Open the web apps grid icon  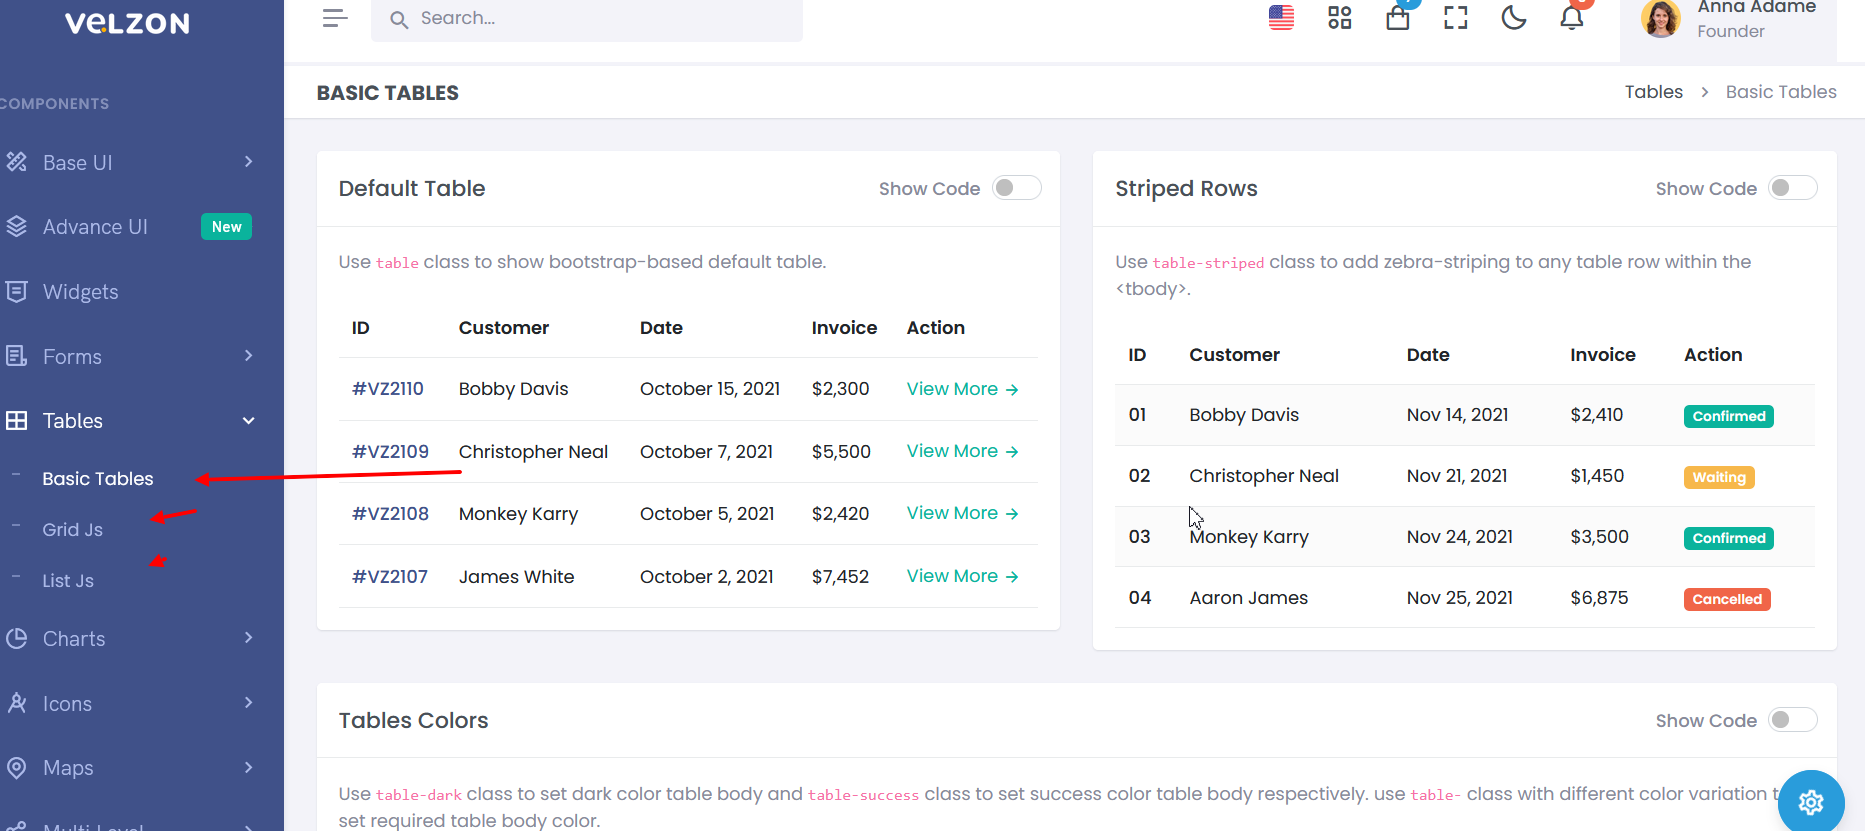pyautogui.click(x=1339, y=18)
